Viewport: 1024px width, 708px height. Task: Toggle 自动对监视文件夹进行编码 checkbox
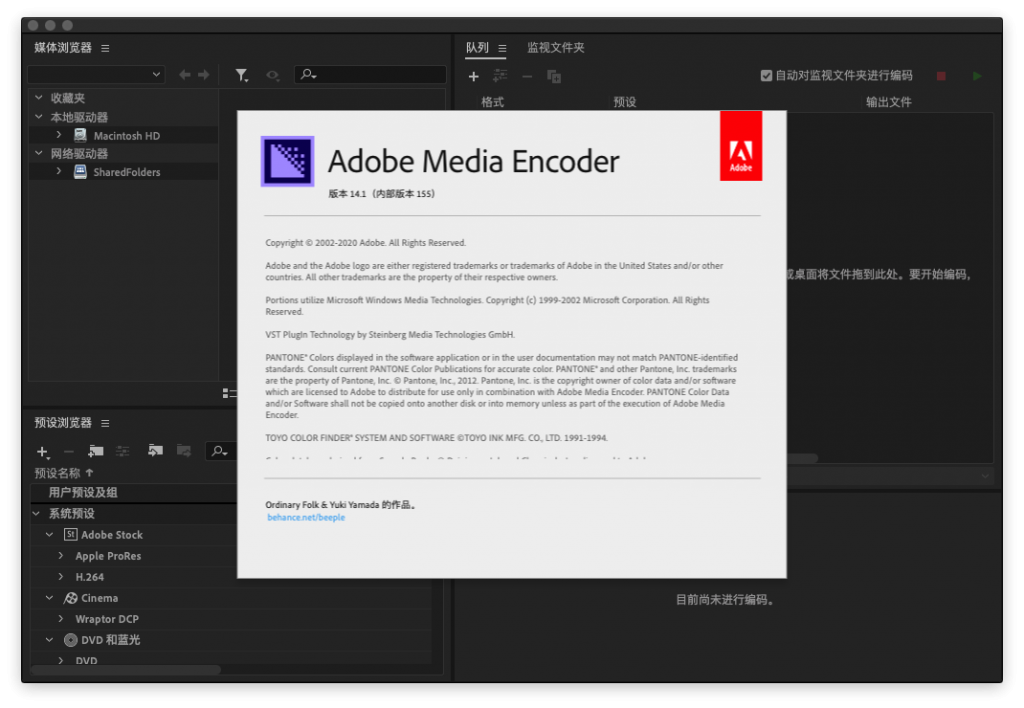(x=766, y=76)
